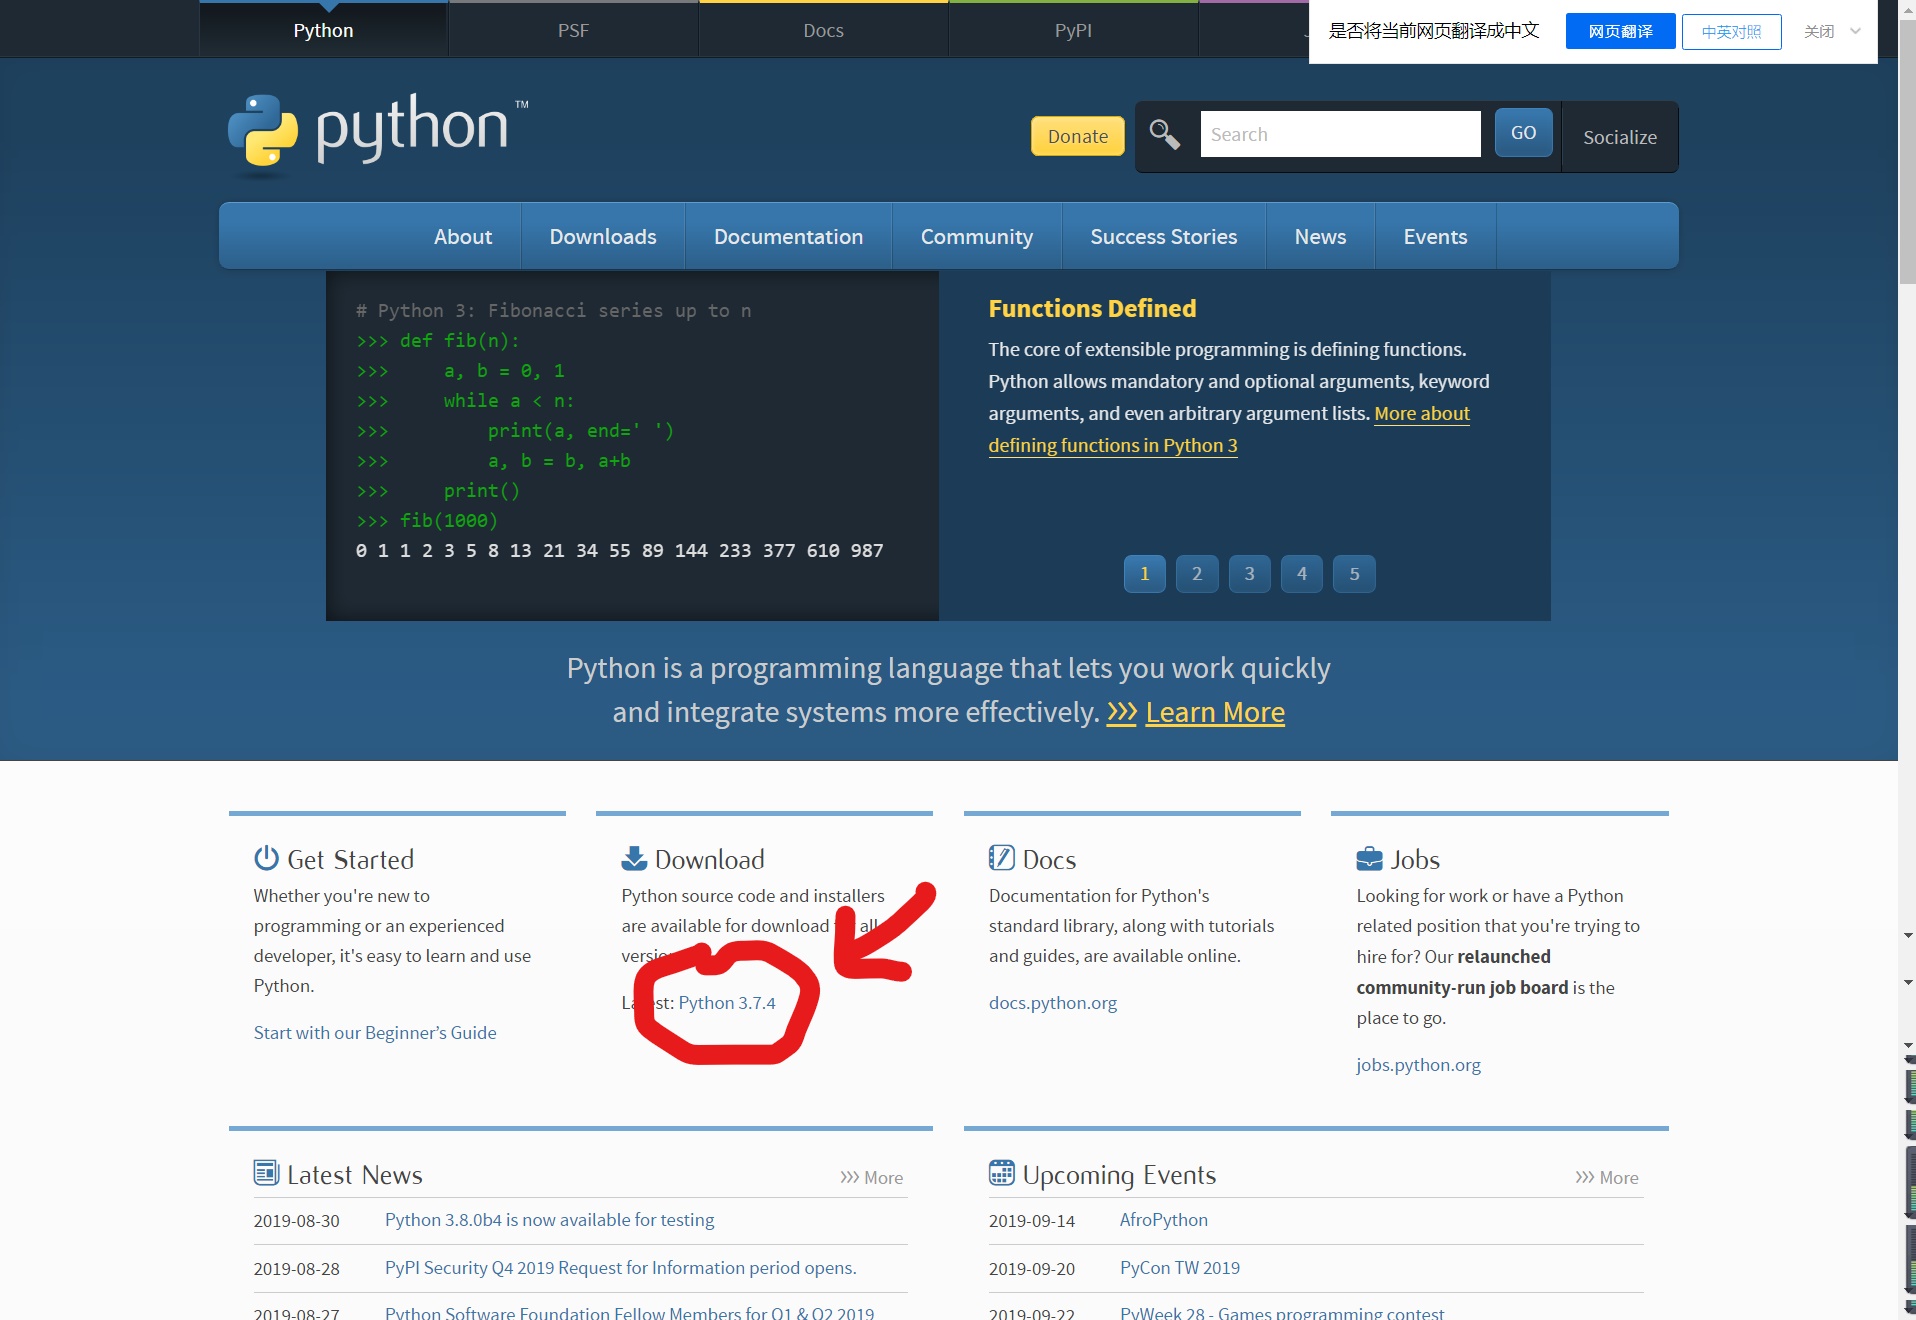Click the blue 网页翻译 translate button
The width and height of the screenshot is (1916, 1320).
[1620, 32]
